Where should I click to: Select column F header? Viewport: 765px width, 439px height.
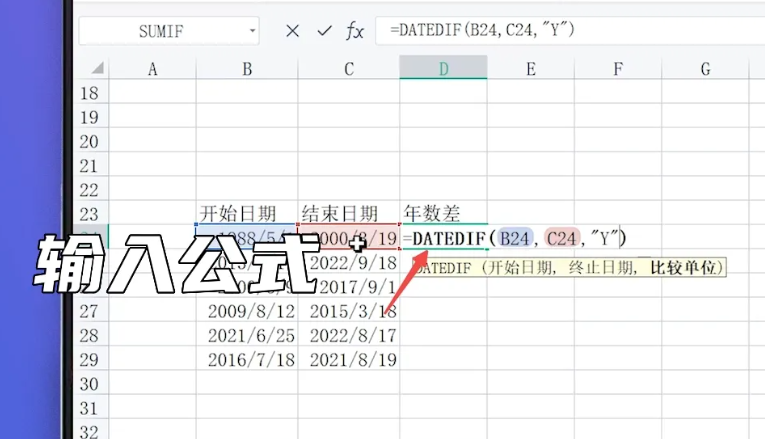tap(618, 69)
